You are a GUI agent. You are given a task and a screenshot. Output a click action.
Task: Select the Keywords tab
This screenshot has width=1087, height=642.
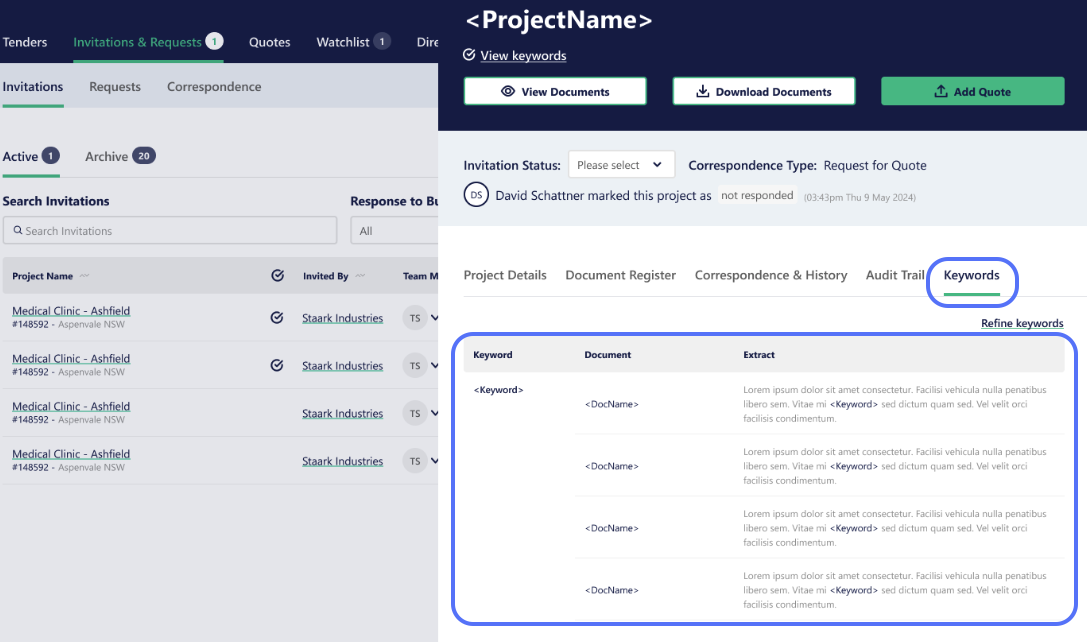pyautogui.click(x=971, y=275)
